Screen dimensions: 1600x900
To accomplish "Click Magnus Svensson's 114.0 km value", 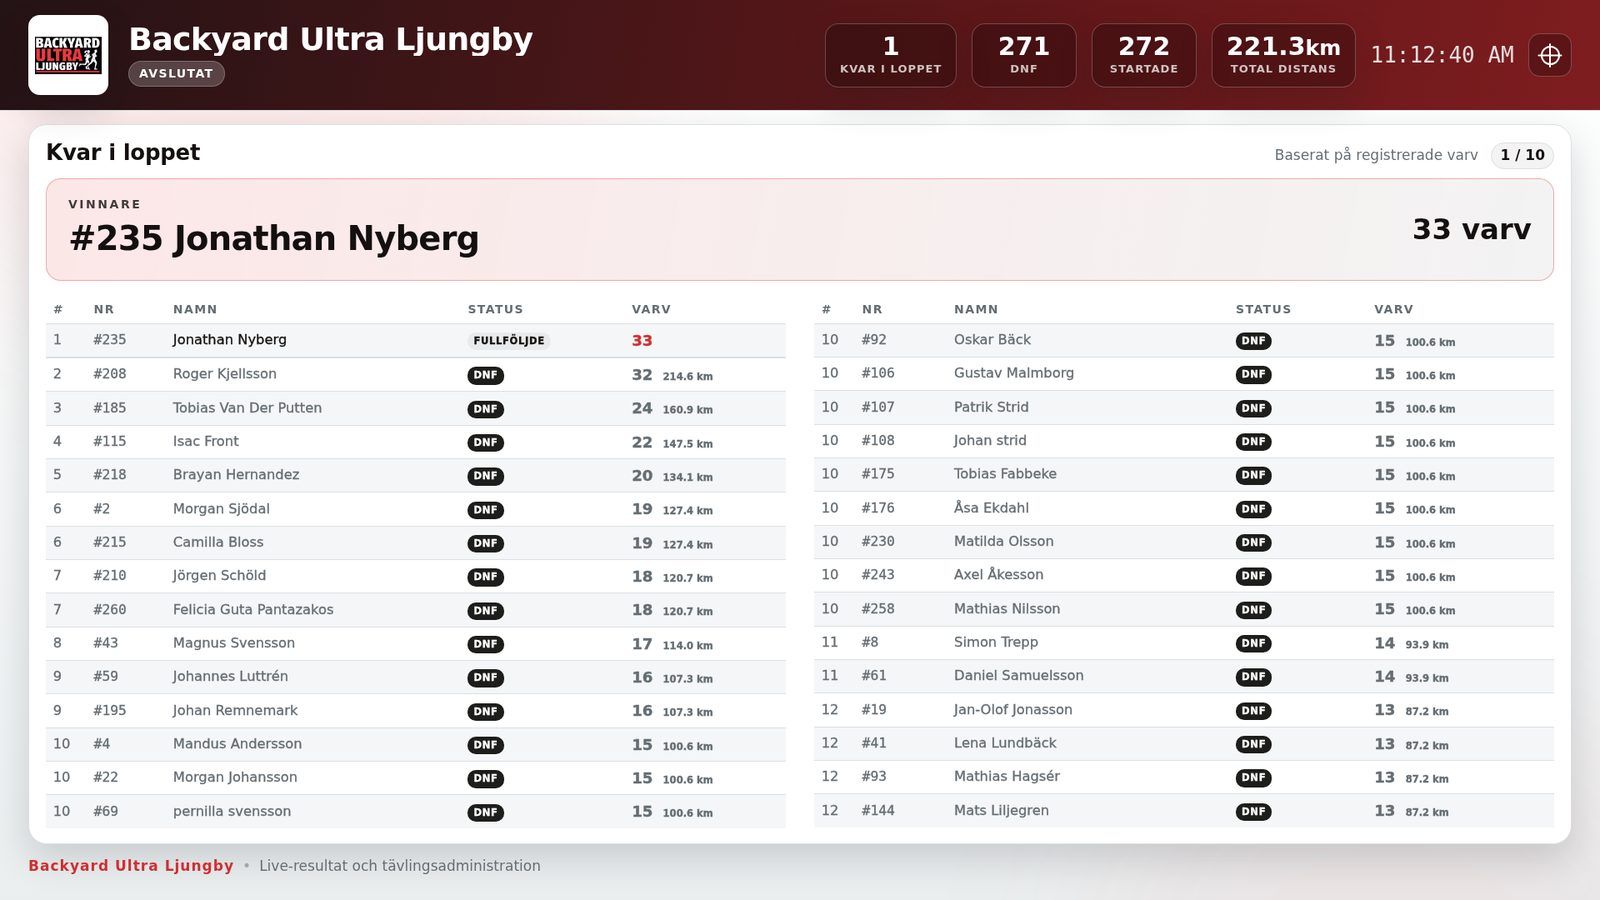I will (687, 645).
